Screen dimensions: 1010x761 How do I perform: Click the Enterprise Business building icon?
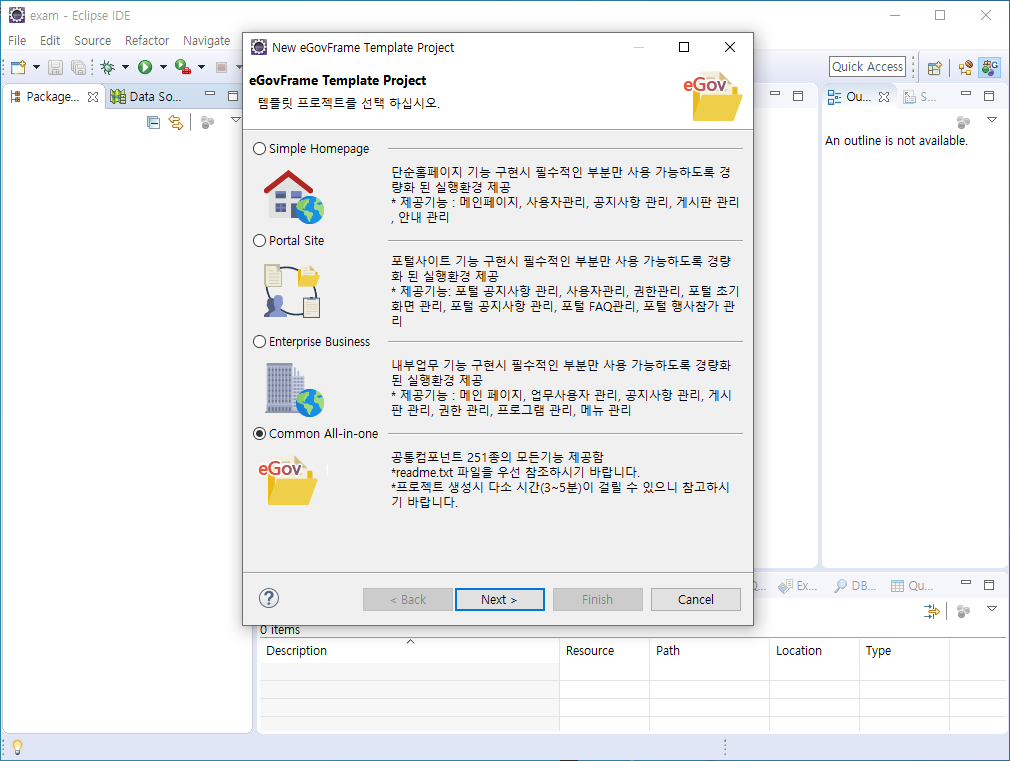tap(294, 389)
